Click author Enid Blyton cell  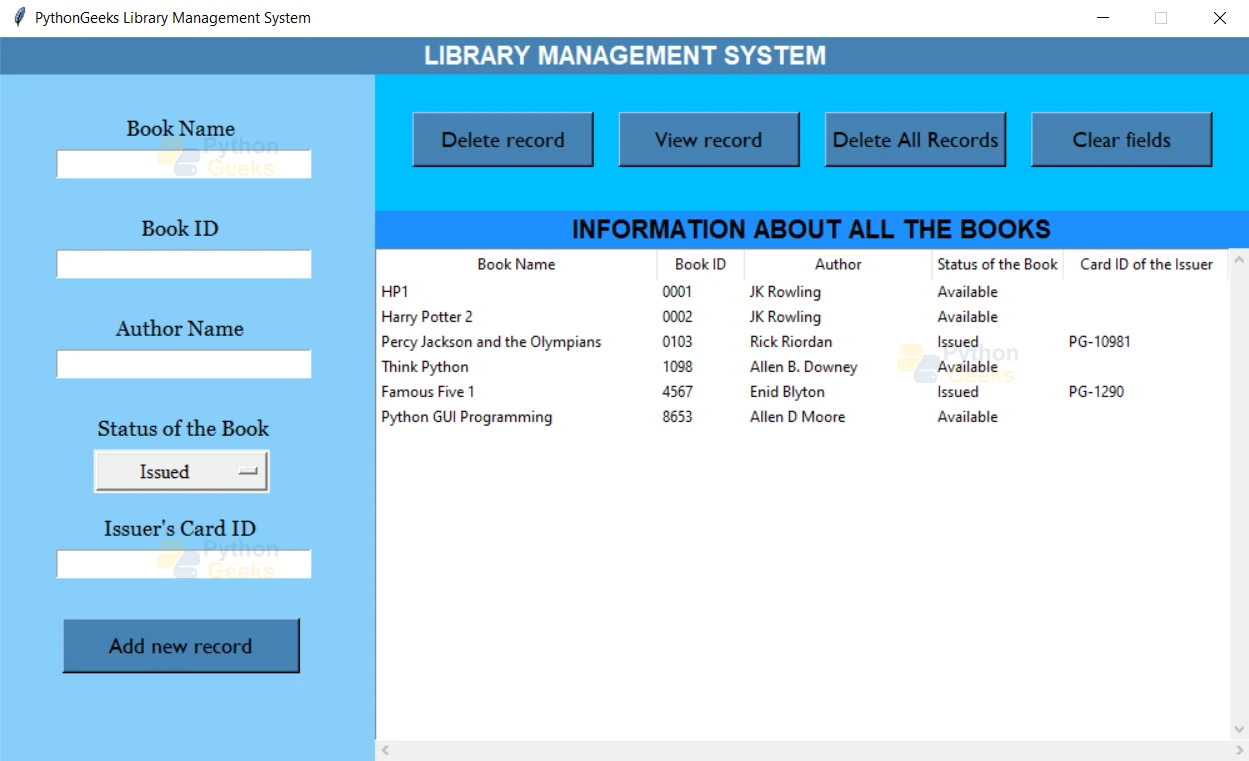tap(787, 392)
